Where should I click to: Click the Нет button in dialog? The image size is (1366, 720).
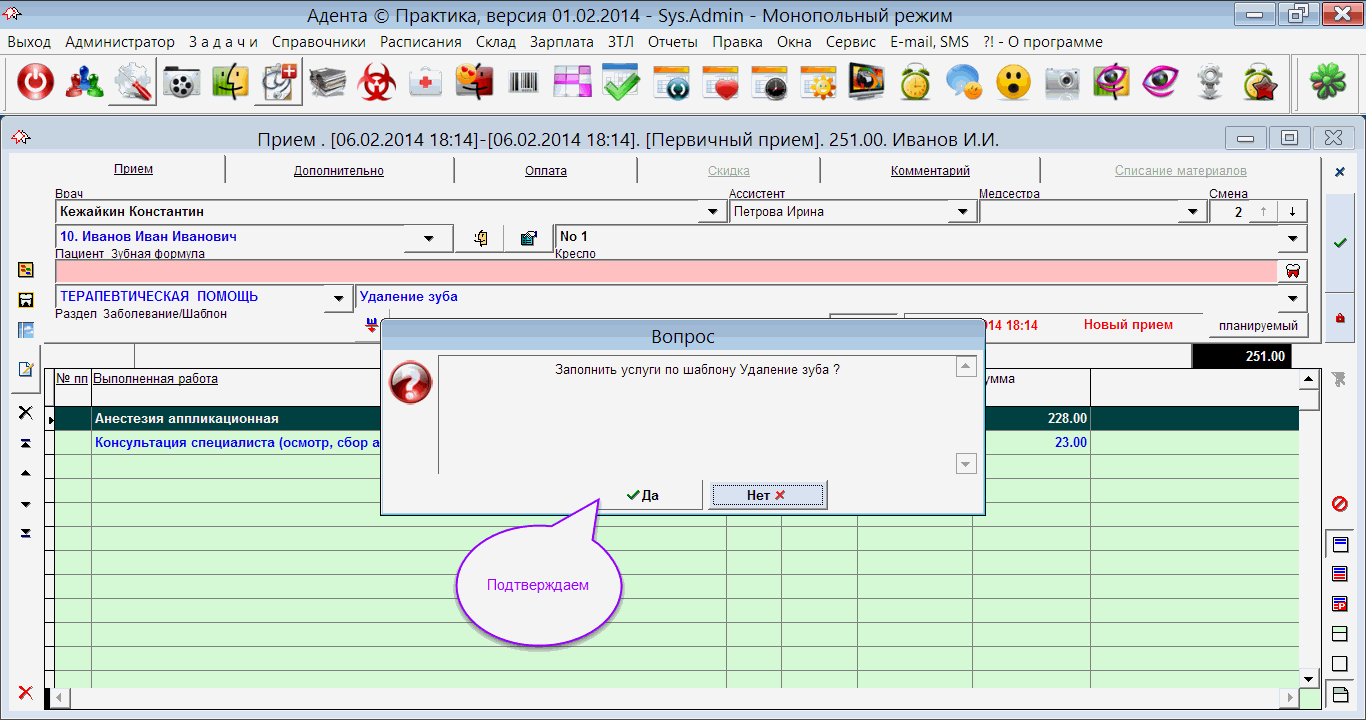pyautogui.click(x=767, y=495)
